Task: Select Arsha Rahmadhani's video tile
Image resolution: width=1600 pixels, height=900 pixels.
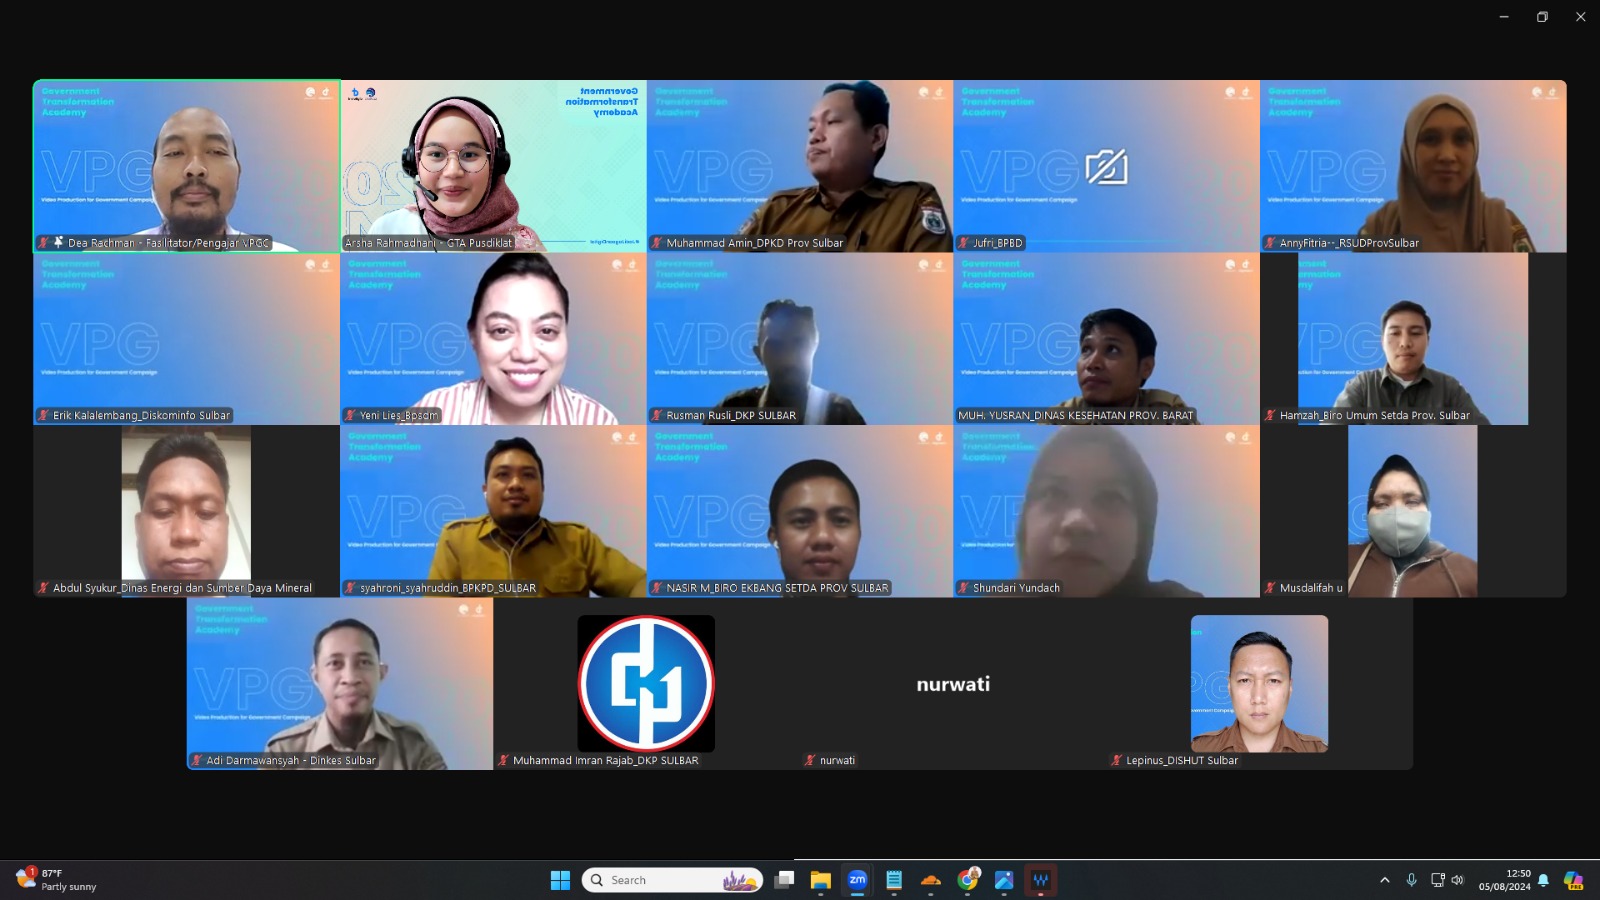Action: point(493,165)
